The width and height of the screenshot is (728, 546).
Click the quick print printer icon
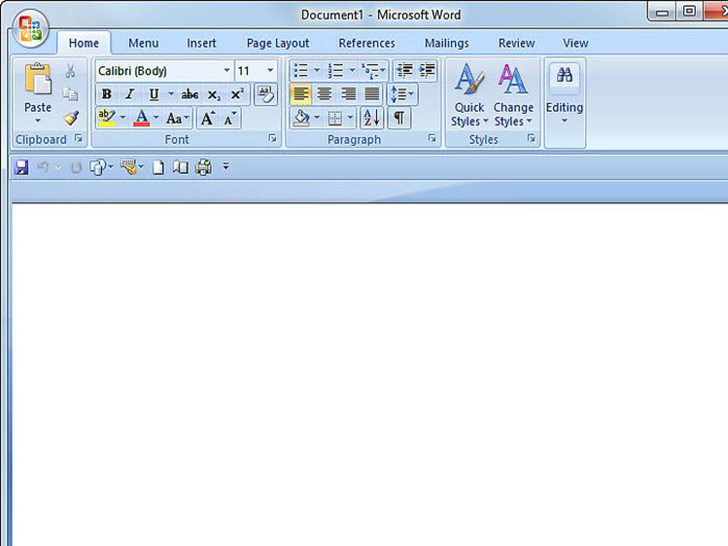pos(203,167)
